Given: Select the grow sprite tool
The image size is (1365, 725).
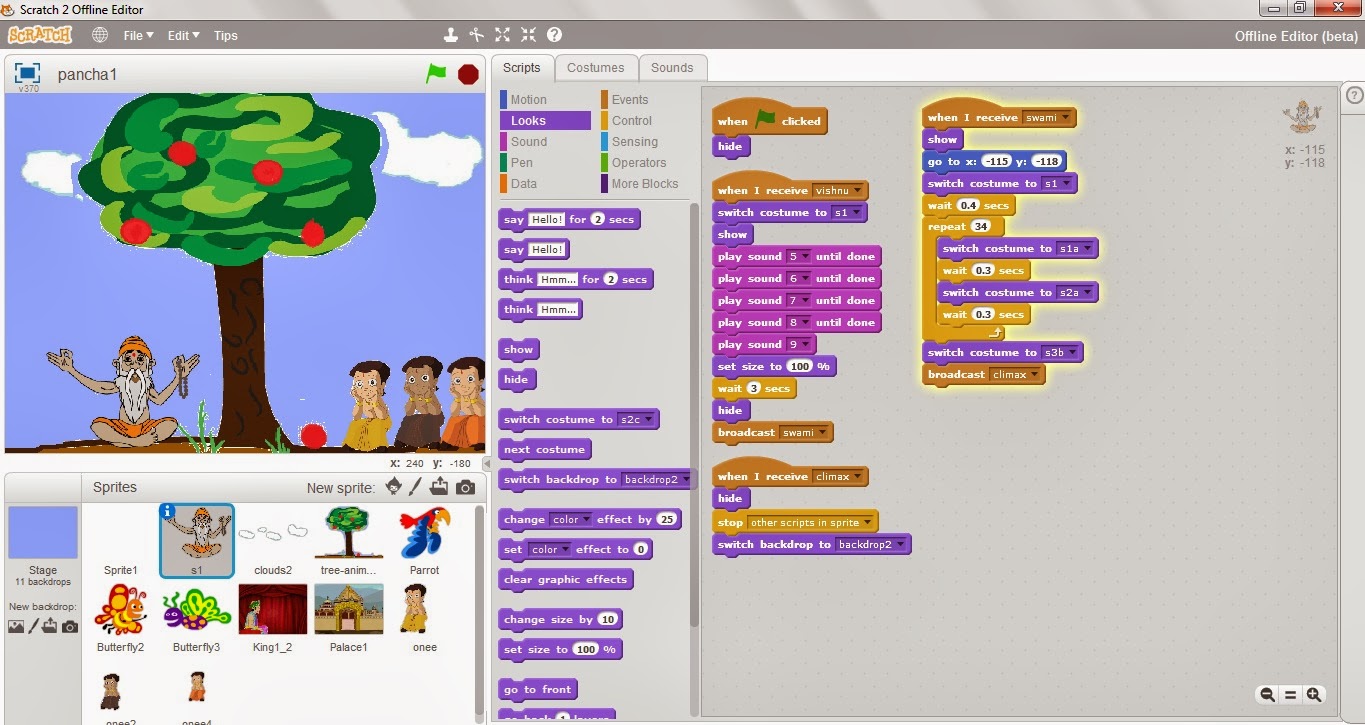Looking at the screenshot, I should click(x=502, y=34).
